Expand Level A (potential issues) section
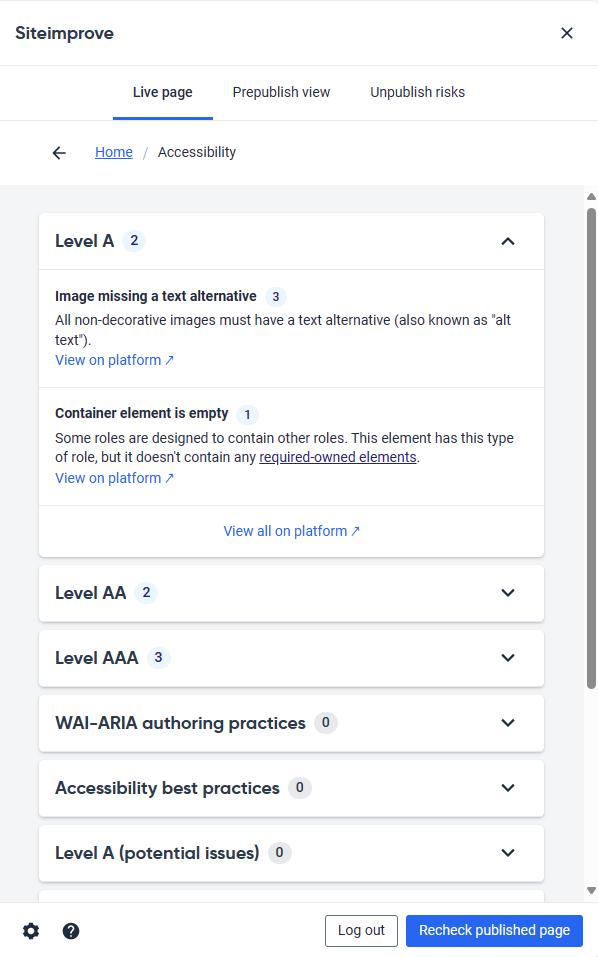 pyautogui.click(x=291, y=853)
